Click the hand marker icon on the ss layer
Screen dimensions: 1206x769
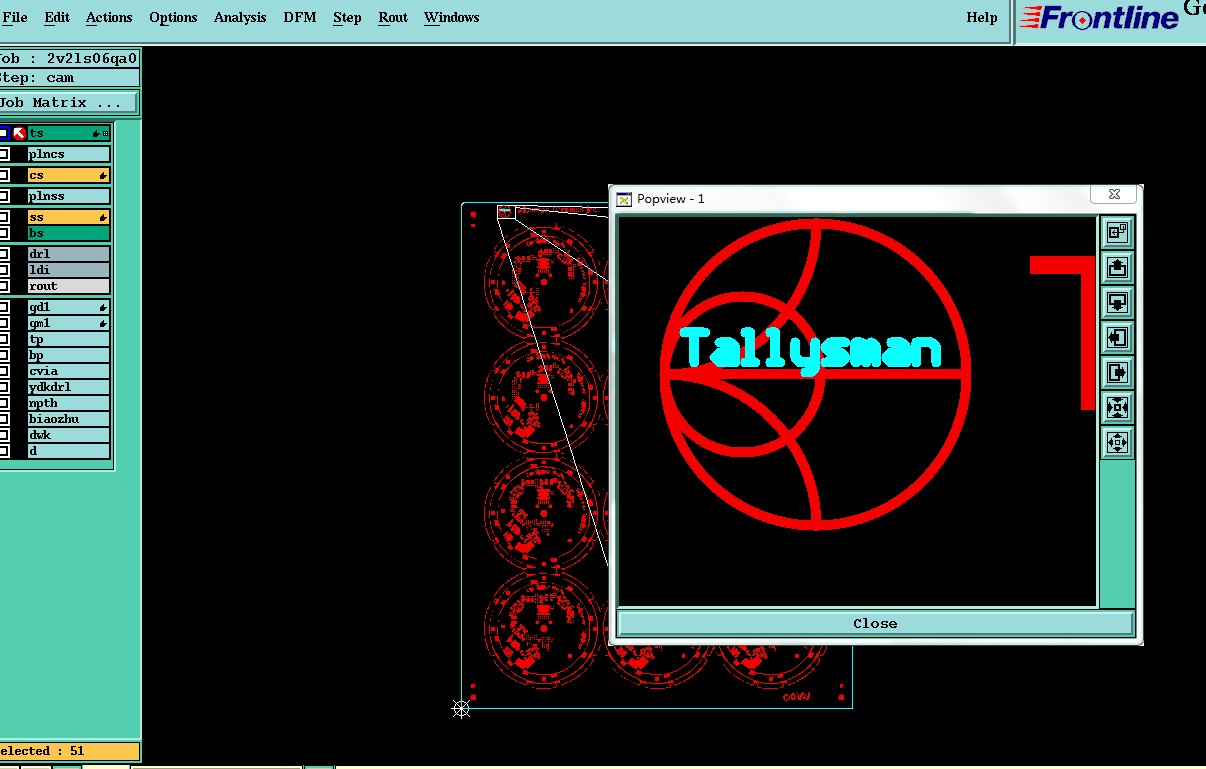[x=104, y=218]
